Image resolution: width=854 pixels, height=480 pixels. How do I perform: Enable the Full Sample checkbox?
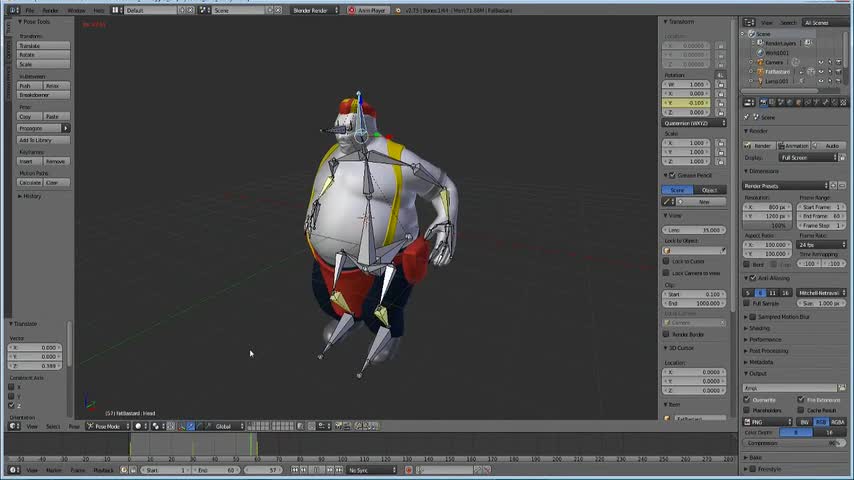(x=747, y=303)
